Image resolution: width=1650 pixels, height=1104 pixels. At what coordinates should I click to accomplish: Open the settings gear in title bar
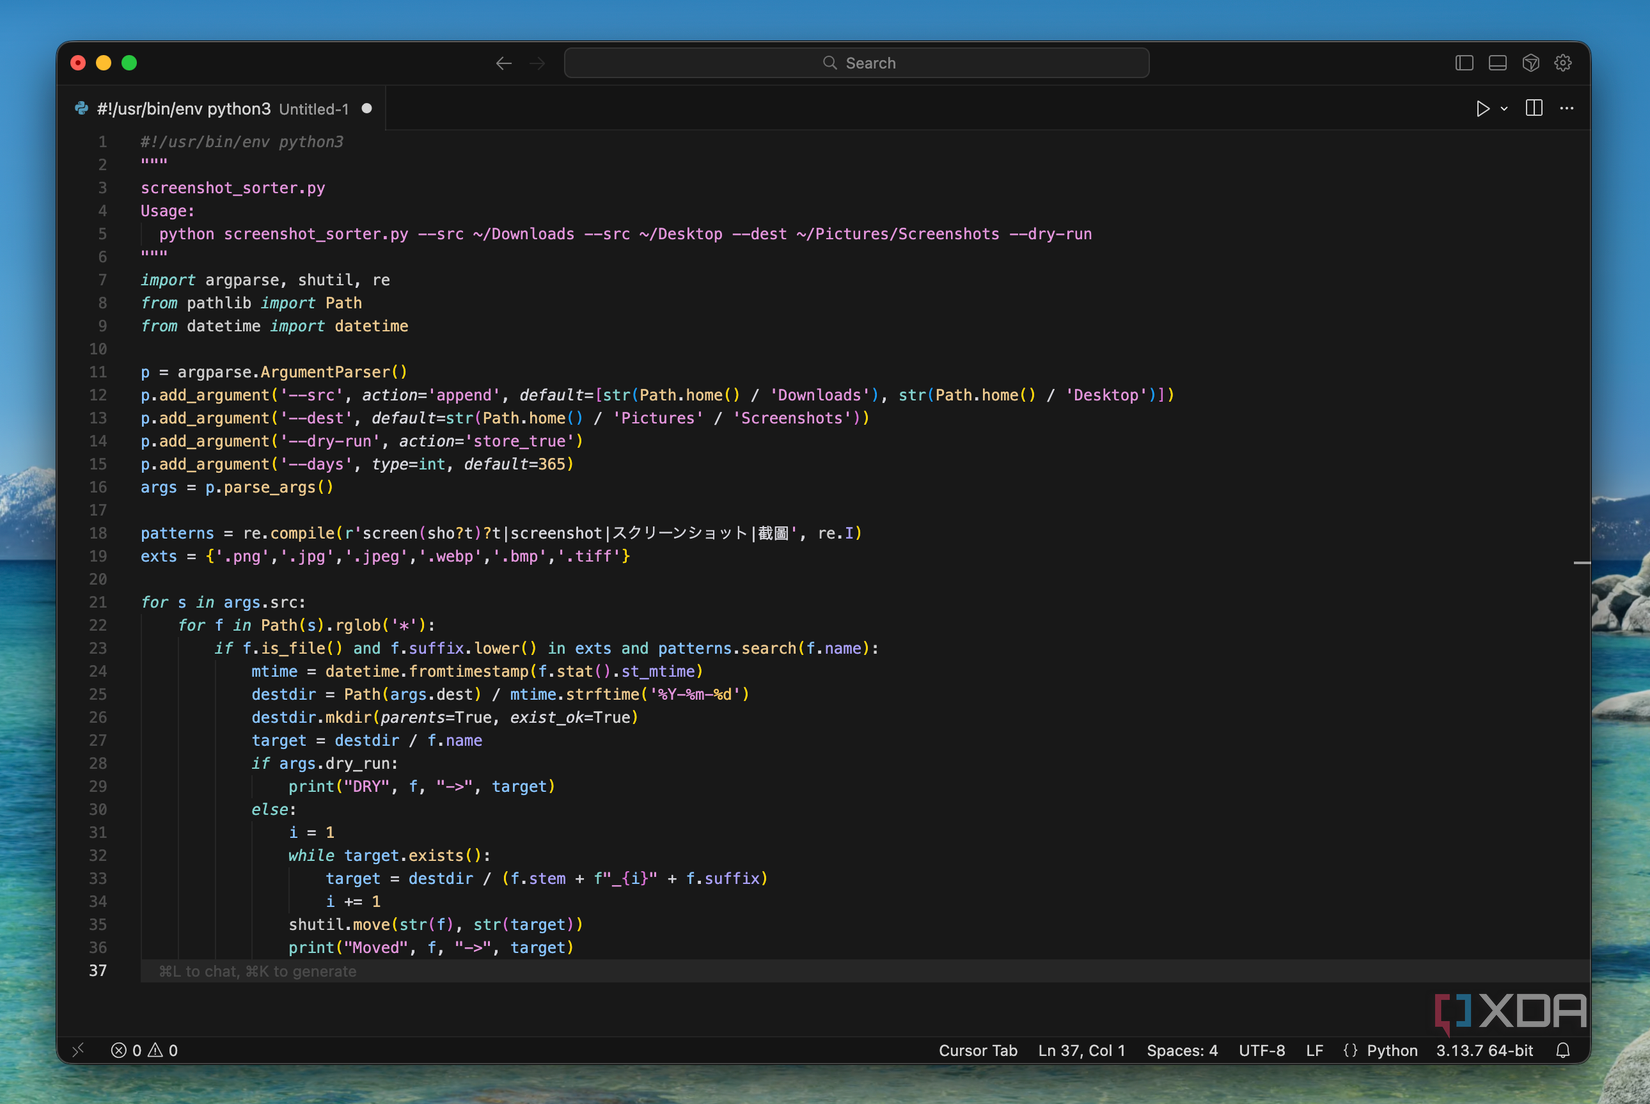[x=1563, y=63]
